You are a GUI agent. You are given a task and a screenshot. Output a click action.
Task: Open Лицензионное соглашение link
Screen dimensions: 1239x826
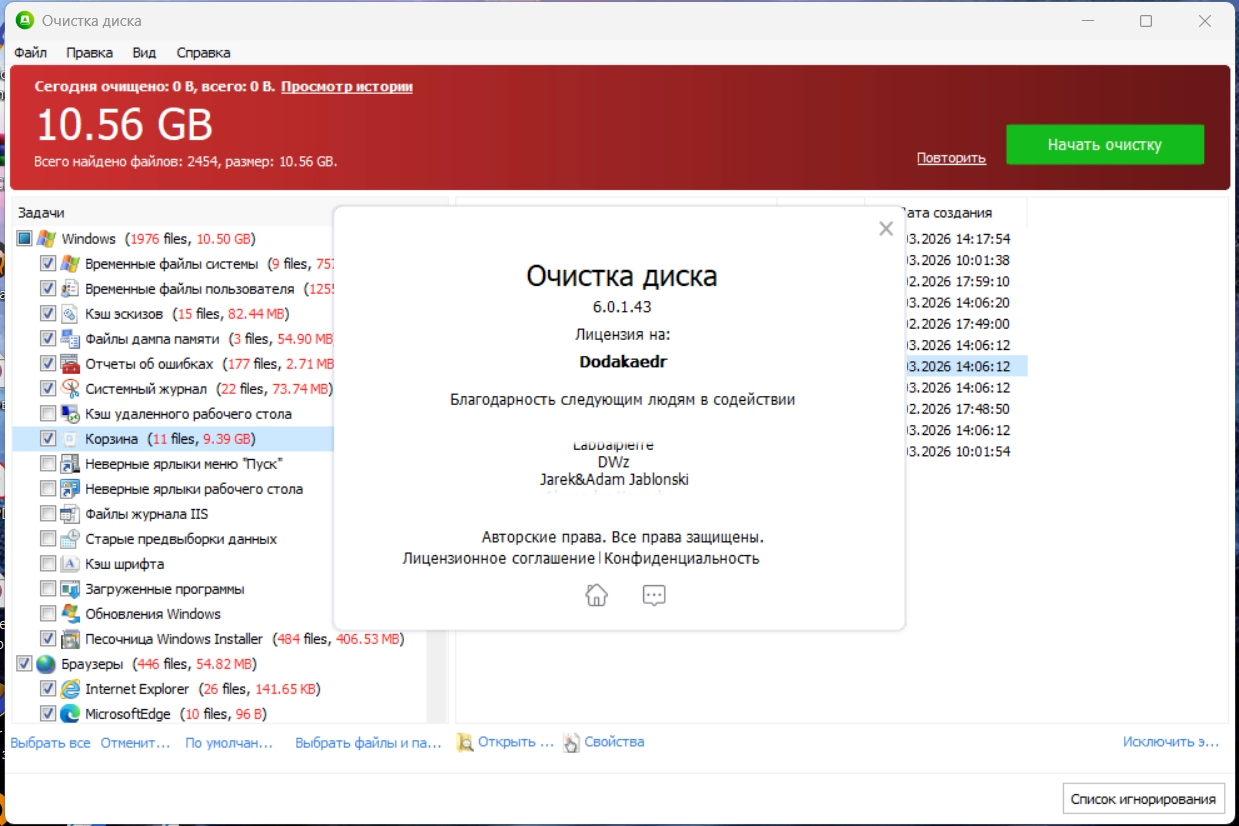[x=498, y=559]
